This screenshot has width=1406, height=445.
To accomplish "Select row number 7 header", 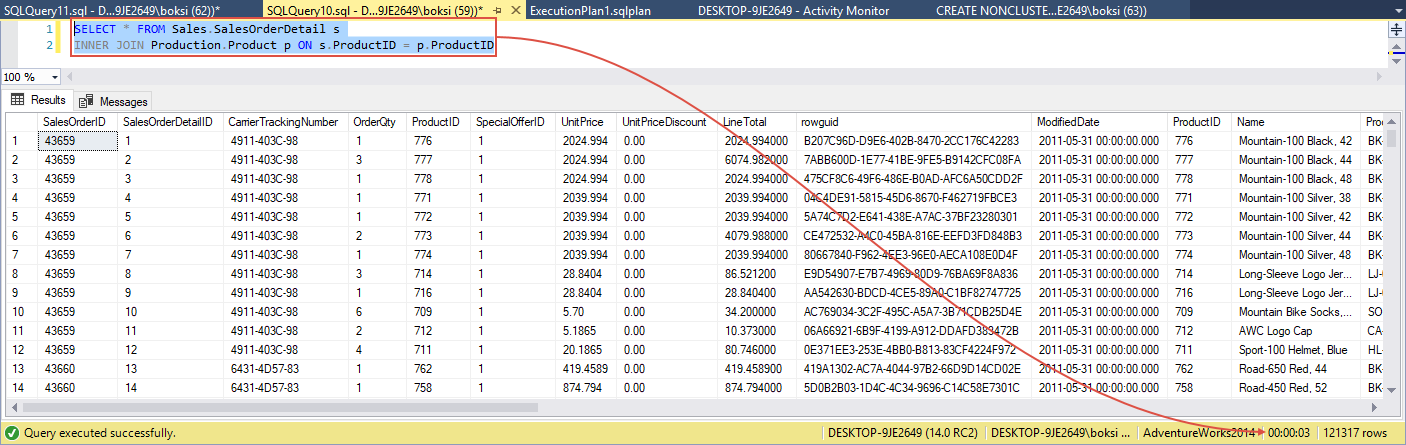I will pos(22,254).
